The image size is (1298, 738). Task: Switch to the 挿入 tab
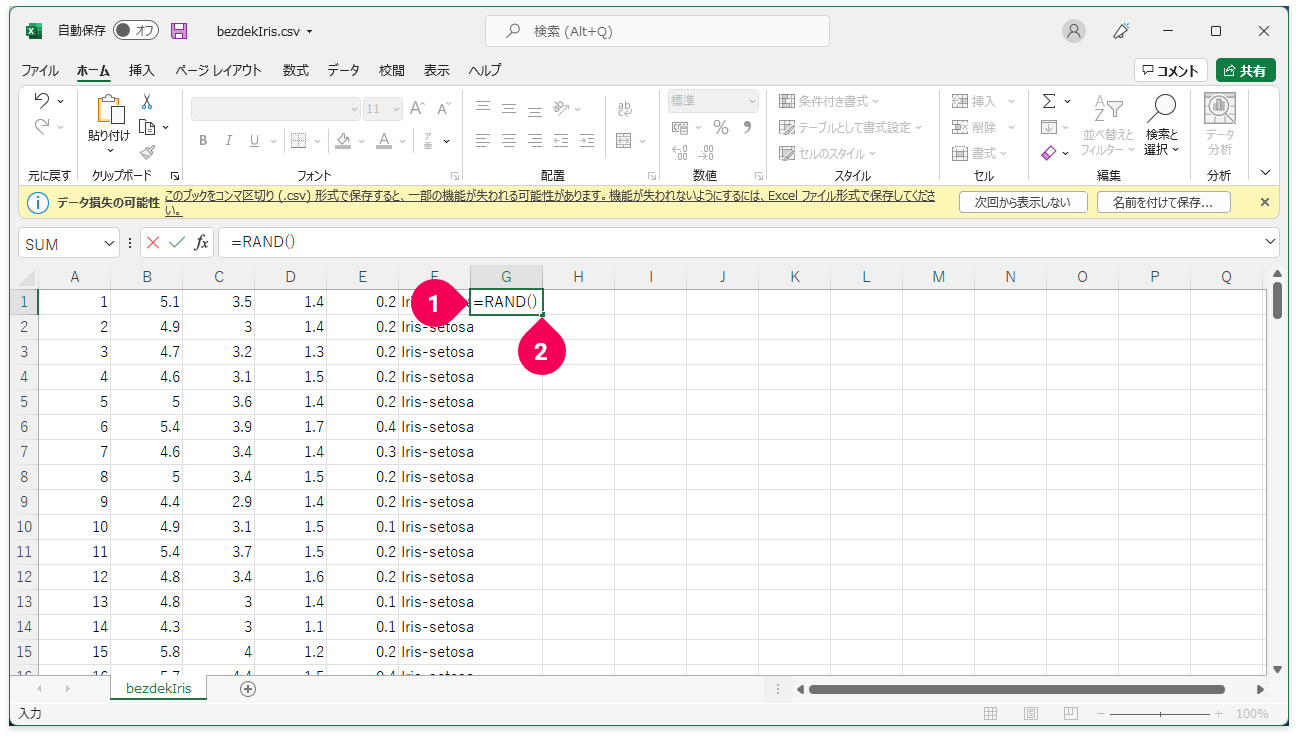point(142,70)
